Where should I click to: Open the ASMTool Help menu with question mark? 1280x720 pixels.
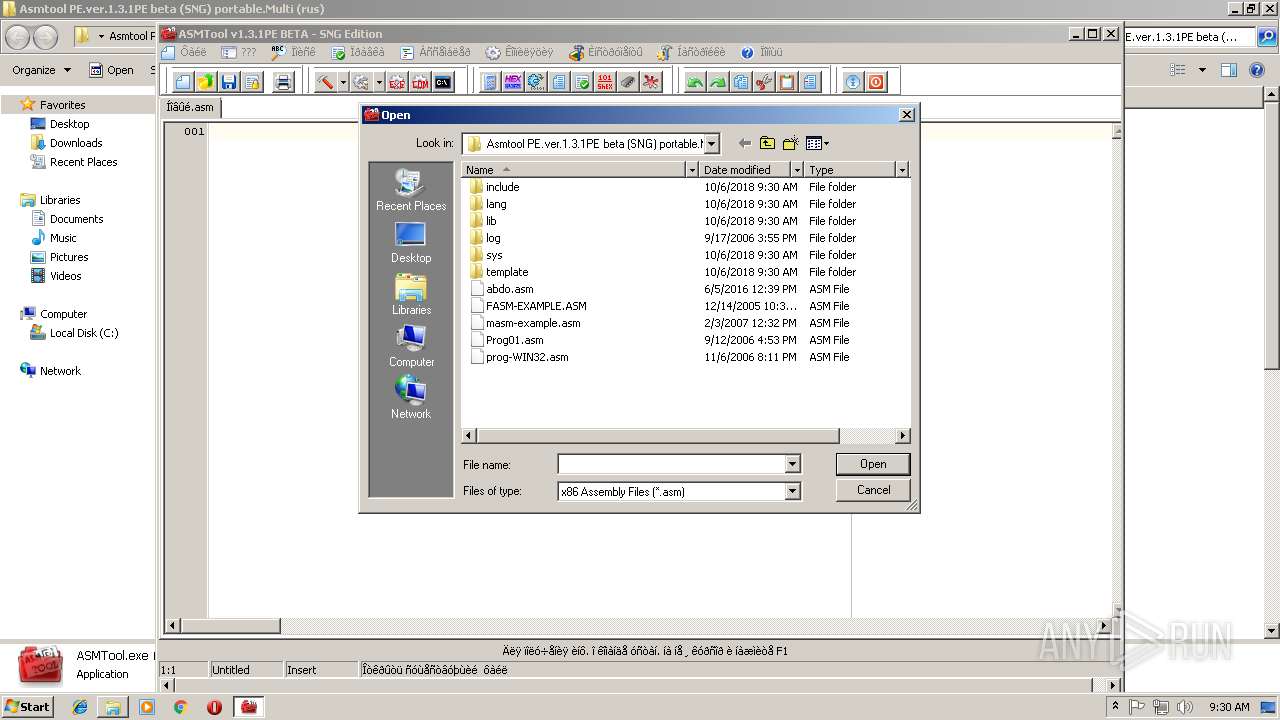(761, 52)
